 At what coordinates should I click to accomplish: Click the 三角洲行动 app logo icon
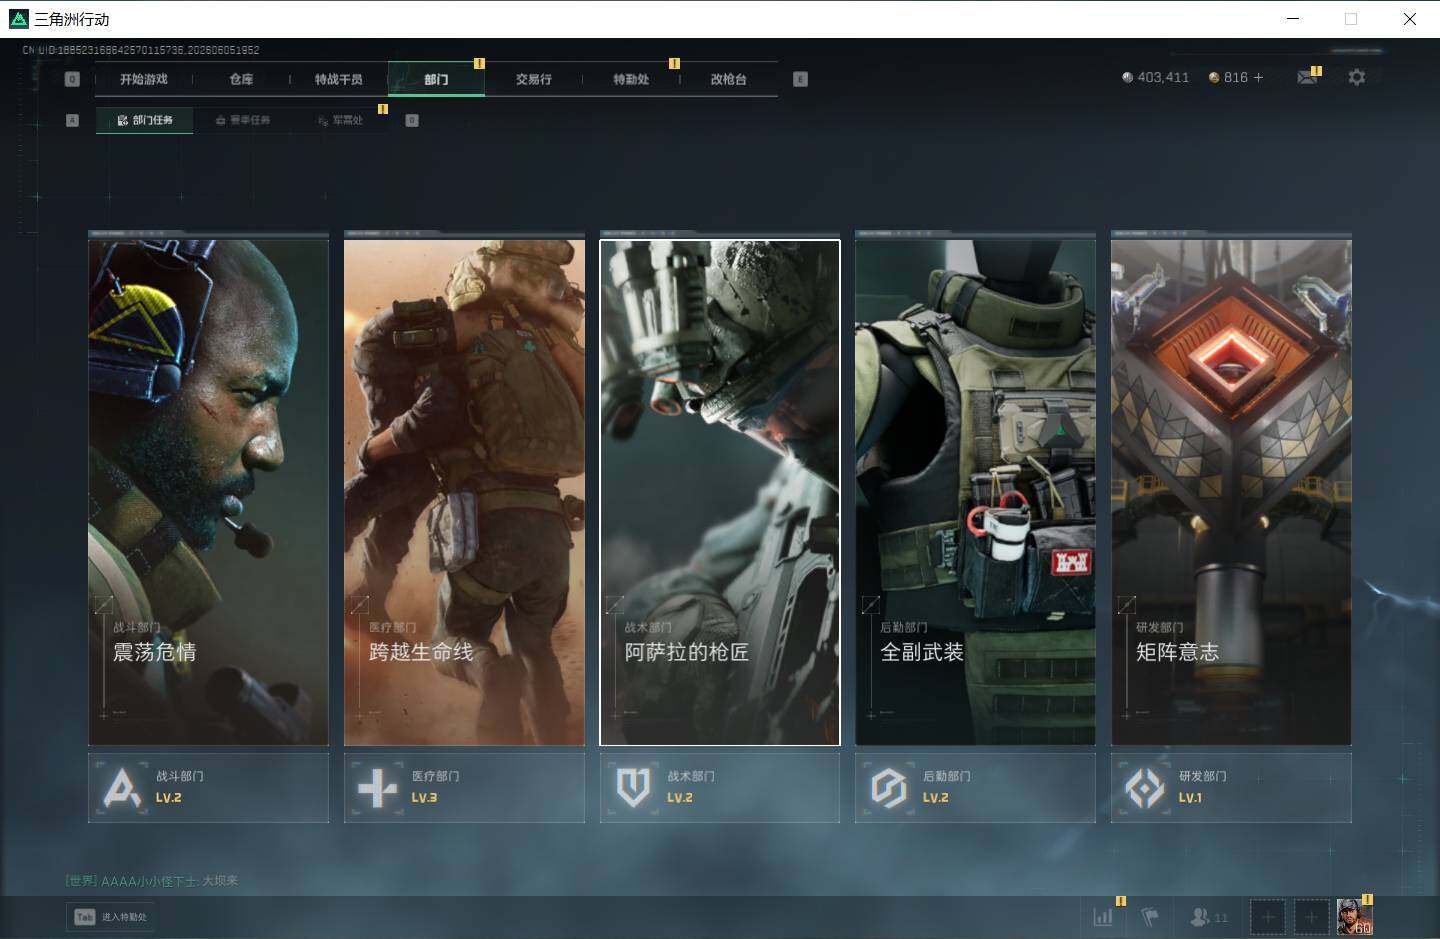[18, 18]
